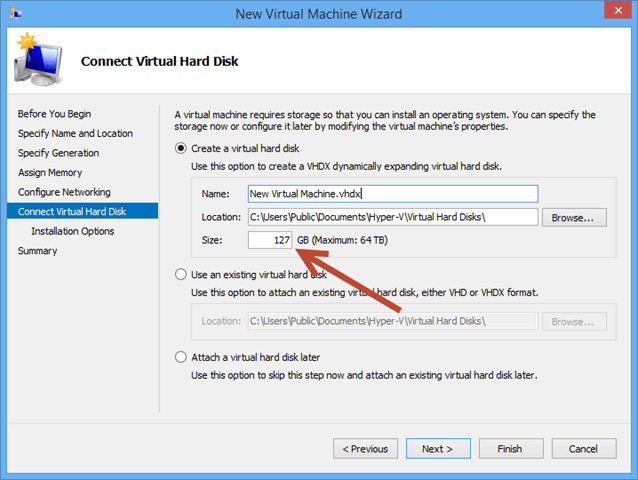
Task: Click the Size field showing 127
Action: (270, 240)
